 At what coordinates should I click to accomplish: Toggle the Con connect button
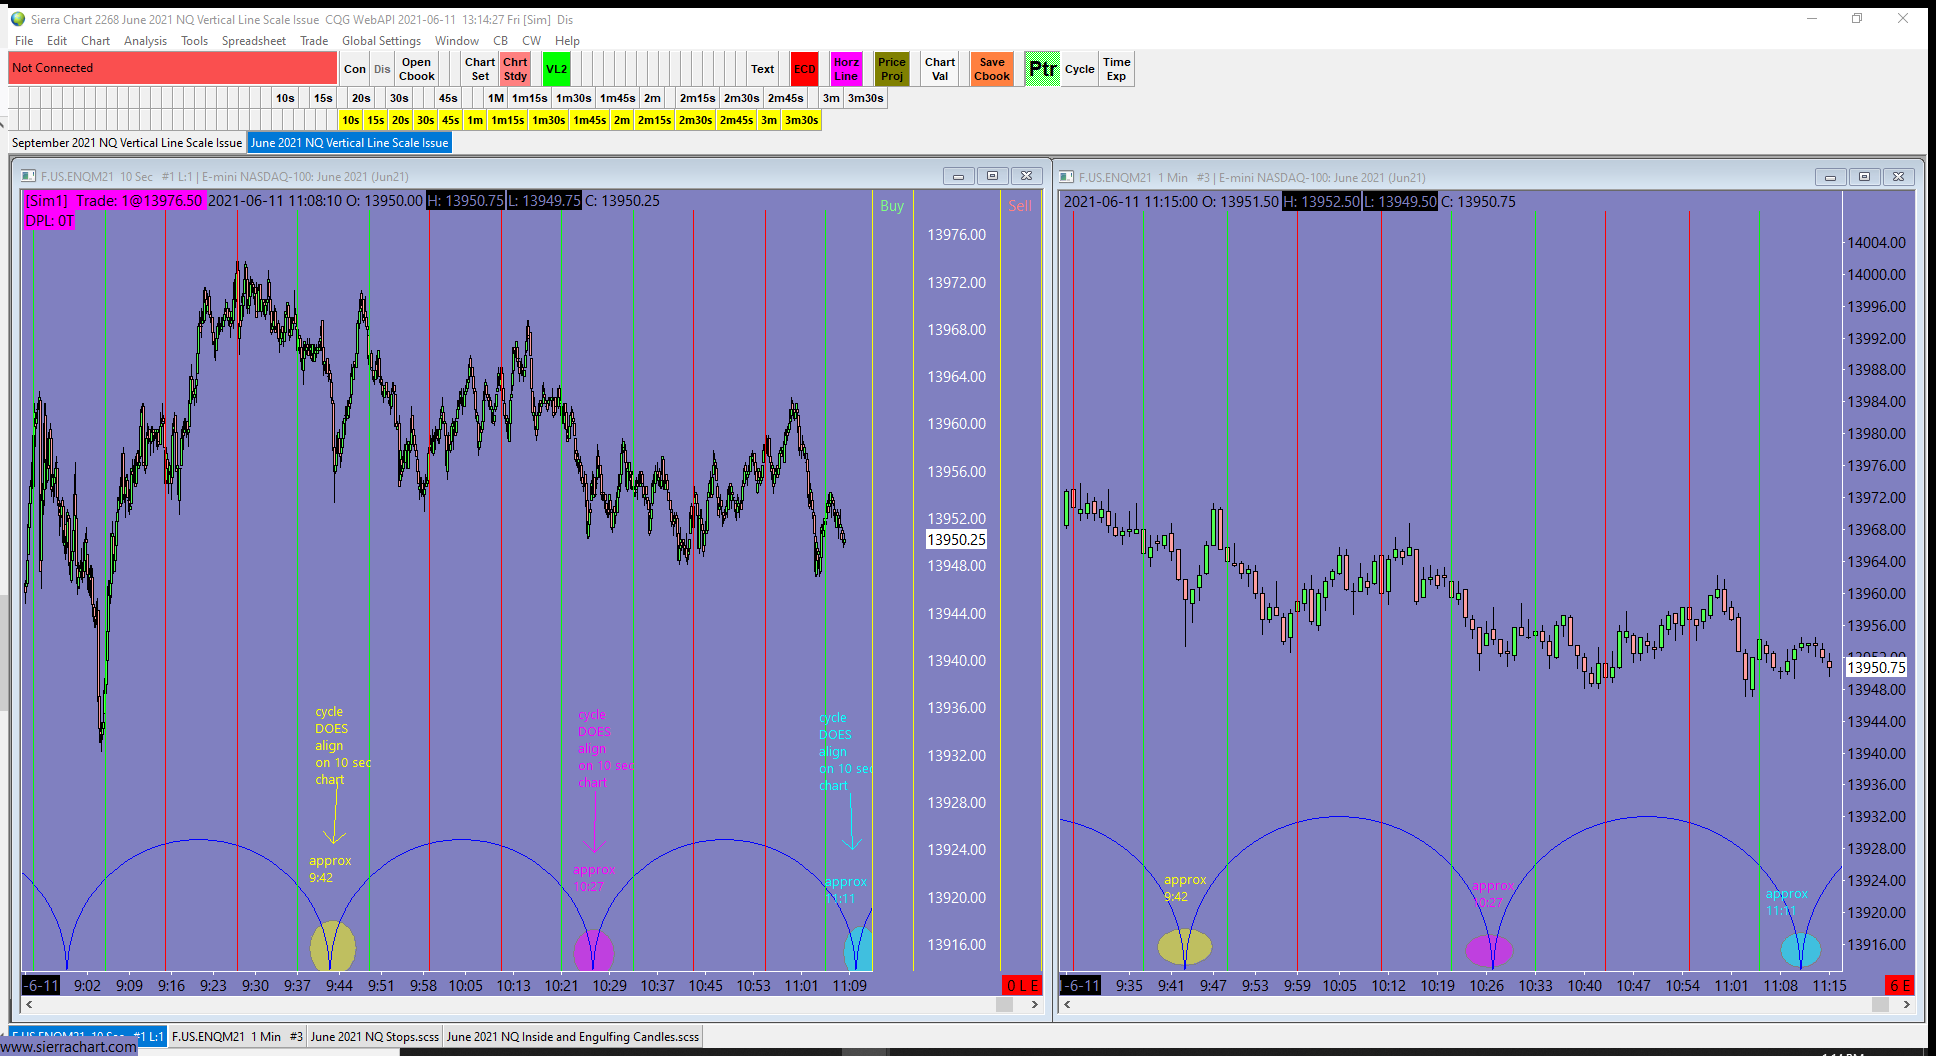(355, 69)
